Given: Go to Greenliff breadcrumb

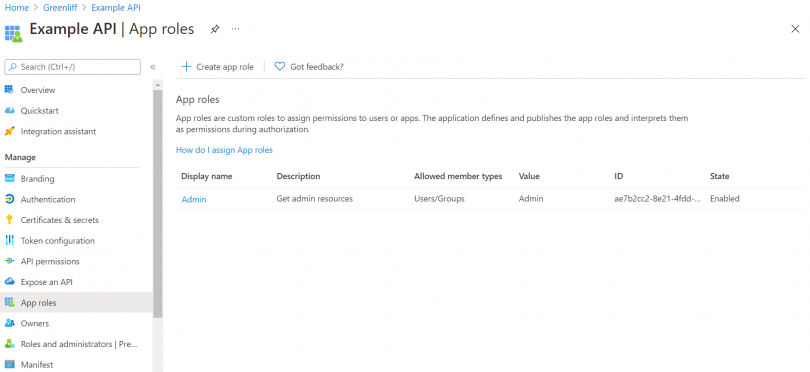Looking at the screenshot, I should tap(60, 8).
